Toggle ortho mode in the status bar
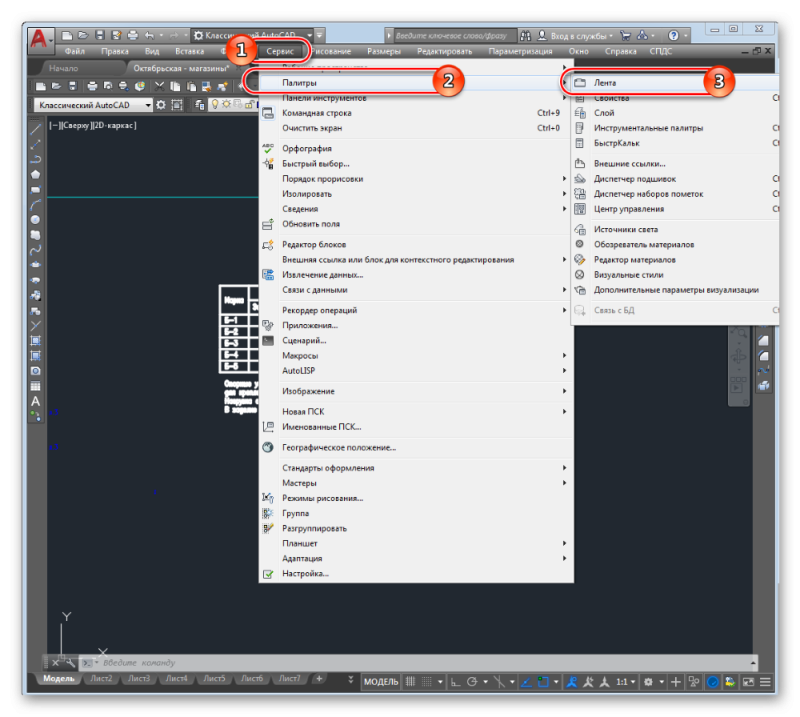This screenshot has height=717, width=800. coord(456,682)
